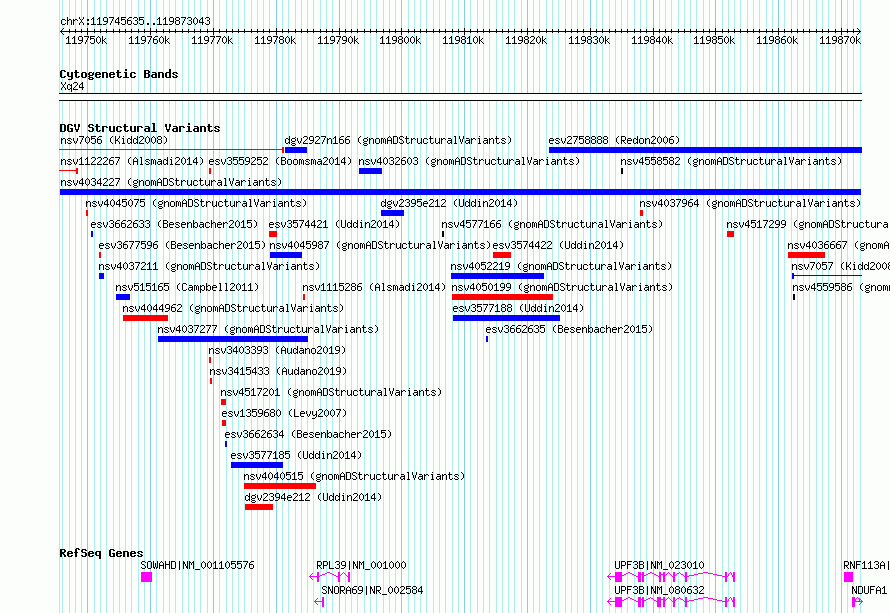Click the esv3662634 (Besenbacher2015) label
The image size is (890, 613).
click(309, 434)
